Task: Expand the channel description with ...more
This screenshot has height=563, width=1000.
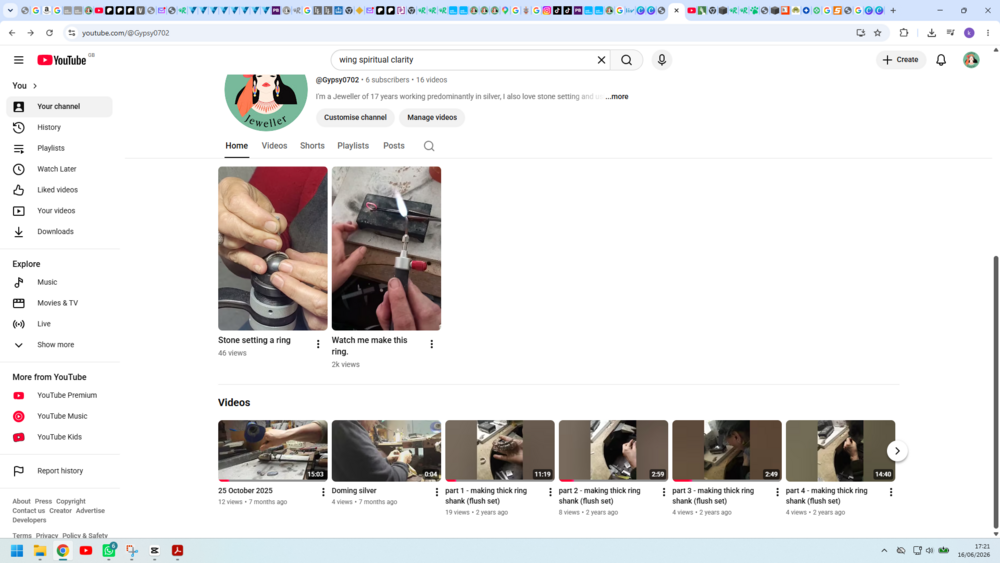Action: pos(617,97)
